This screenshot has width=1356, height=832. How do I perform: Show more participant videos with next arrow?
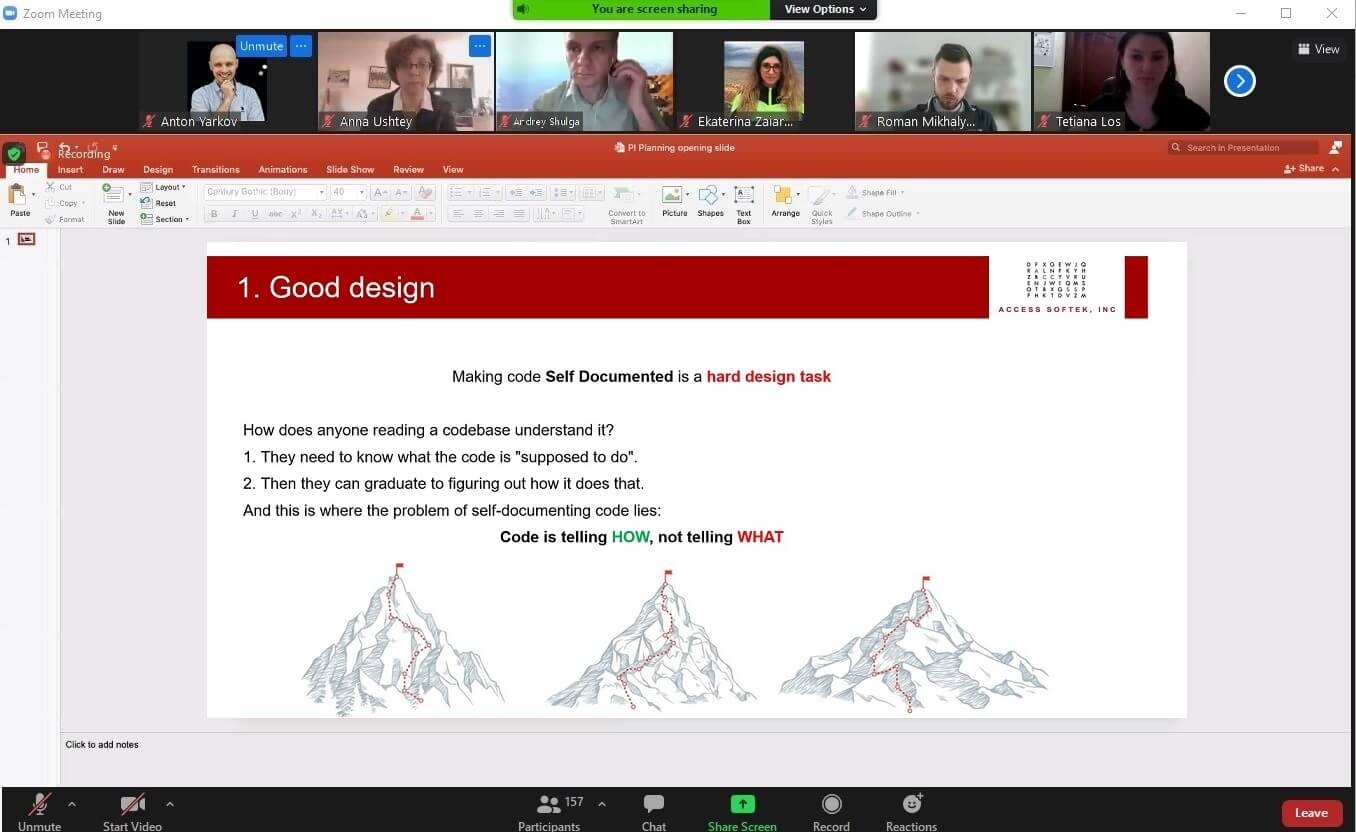[x=1239, y=81]
